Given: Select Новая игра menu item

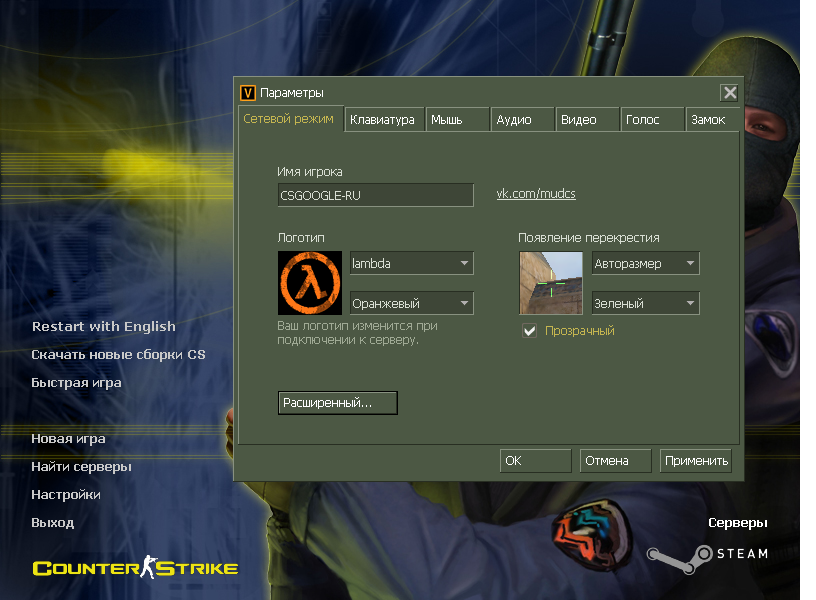Looking at the screenshot, I should coord(68,439).
